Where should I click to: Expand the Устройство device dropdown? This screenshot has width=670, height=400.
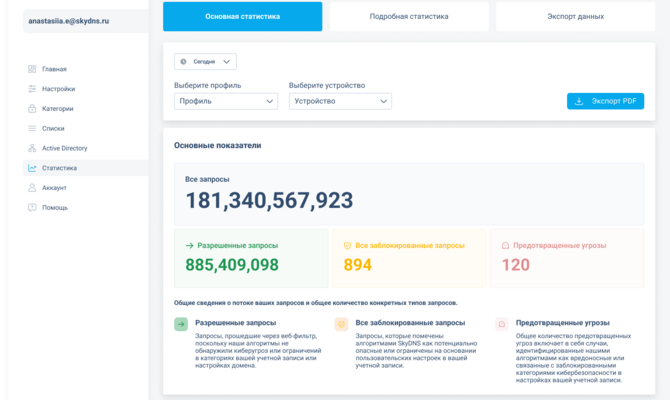click(340, 101)
